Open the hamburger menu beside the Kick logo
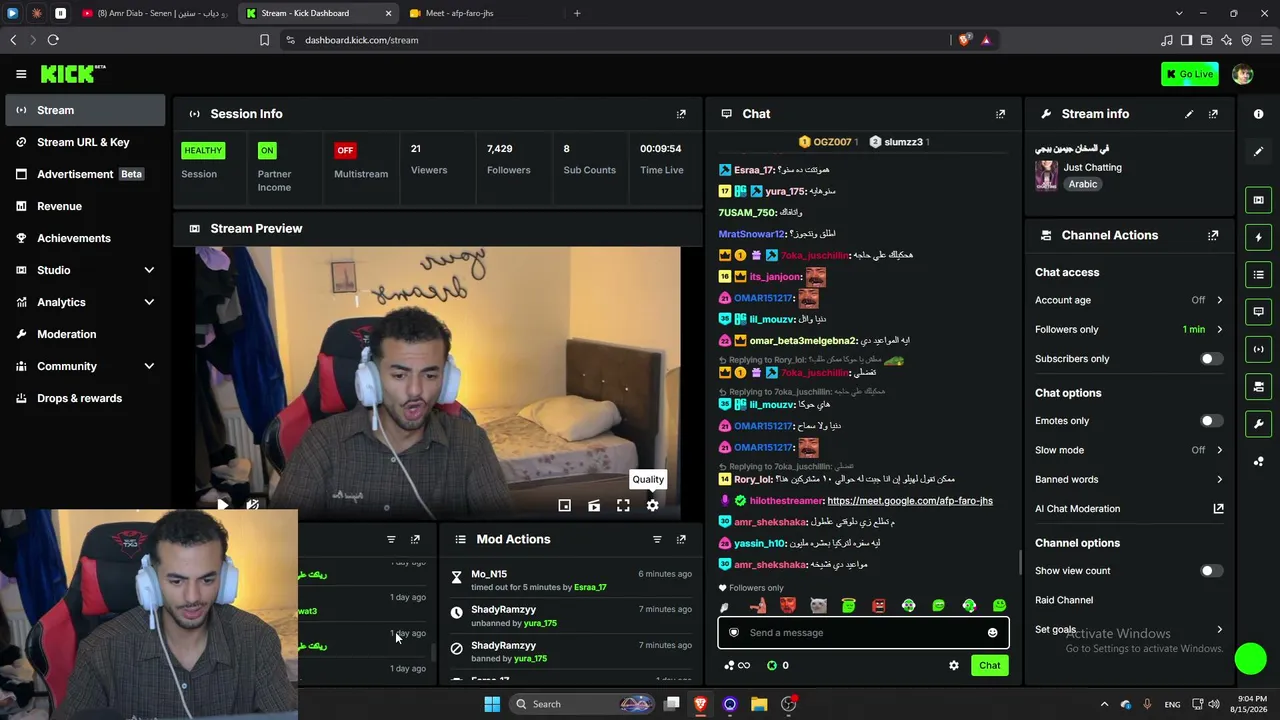1280x720 pixels. 21,74
